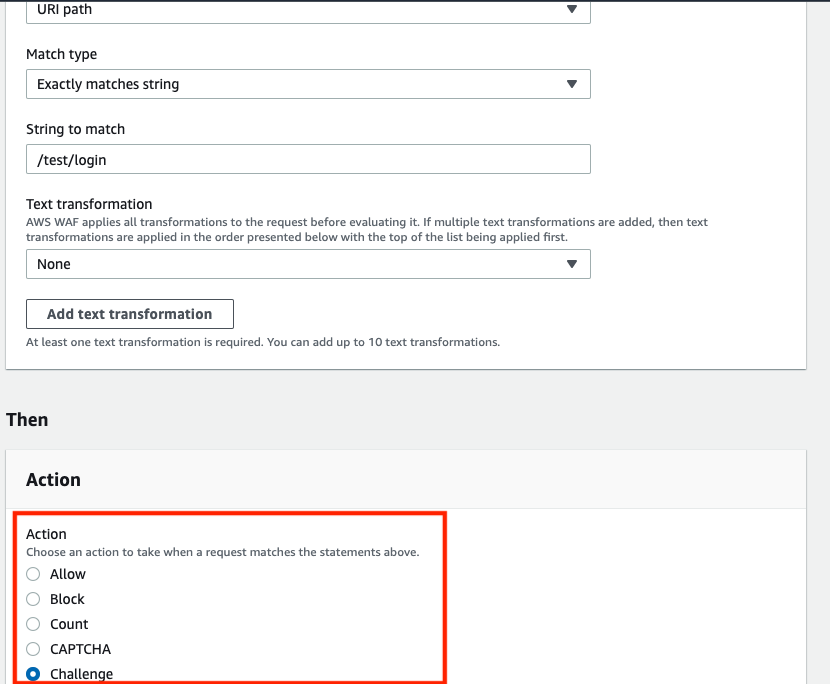Click the Match type label
Viewport: 830px width, 684px height.
click(x=61, y=54)
